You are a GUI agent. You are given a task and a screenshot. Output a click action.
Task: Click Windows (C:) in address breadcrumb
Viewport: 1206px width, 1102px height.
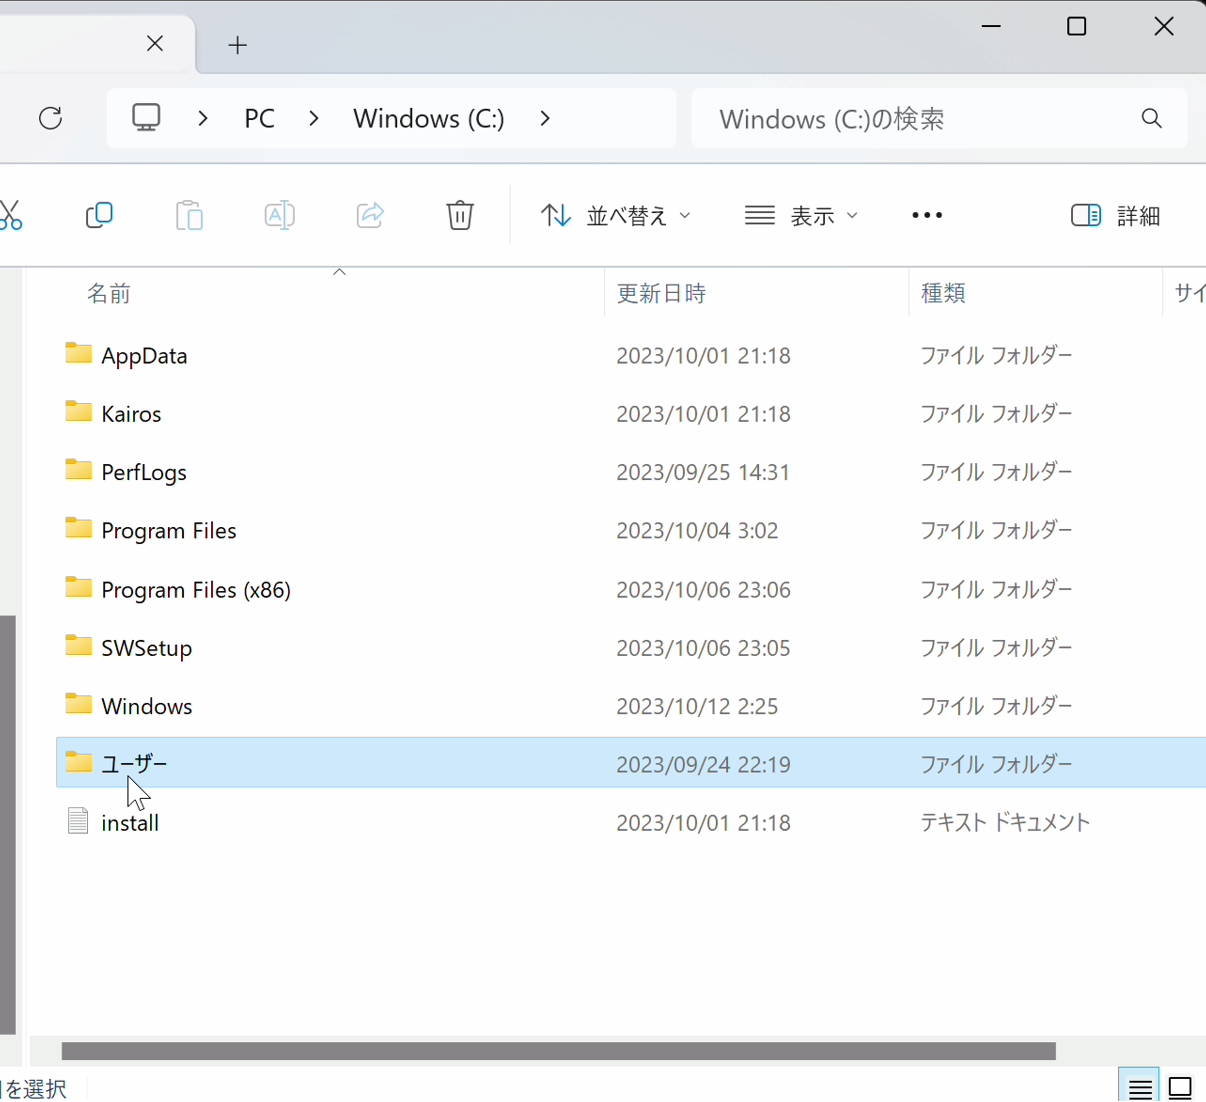429,118
